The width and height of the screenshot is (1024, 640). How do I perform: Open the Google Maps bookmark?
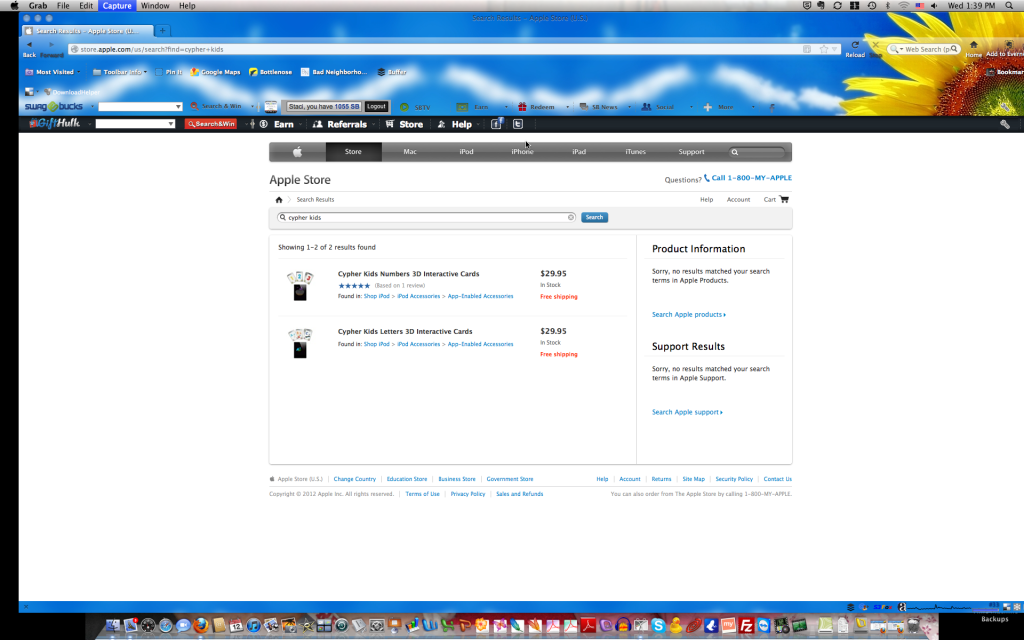pyautogui.click(x=216, y=72)
